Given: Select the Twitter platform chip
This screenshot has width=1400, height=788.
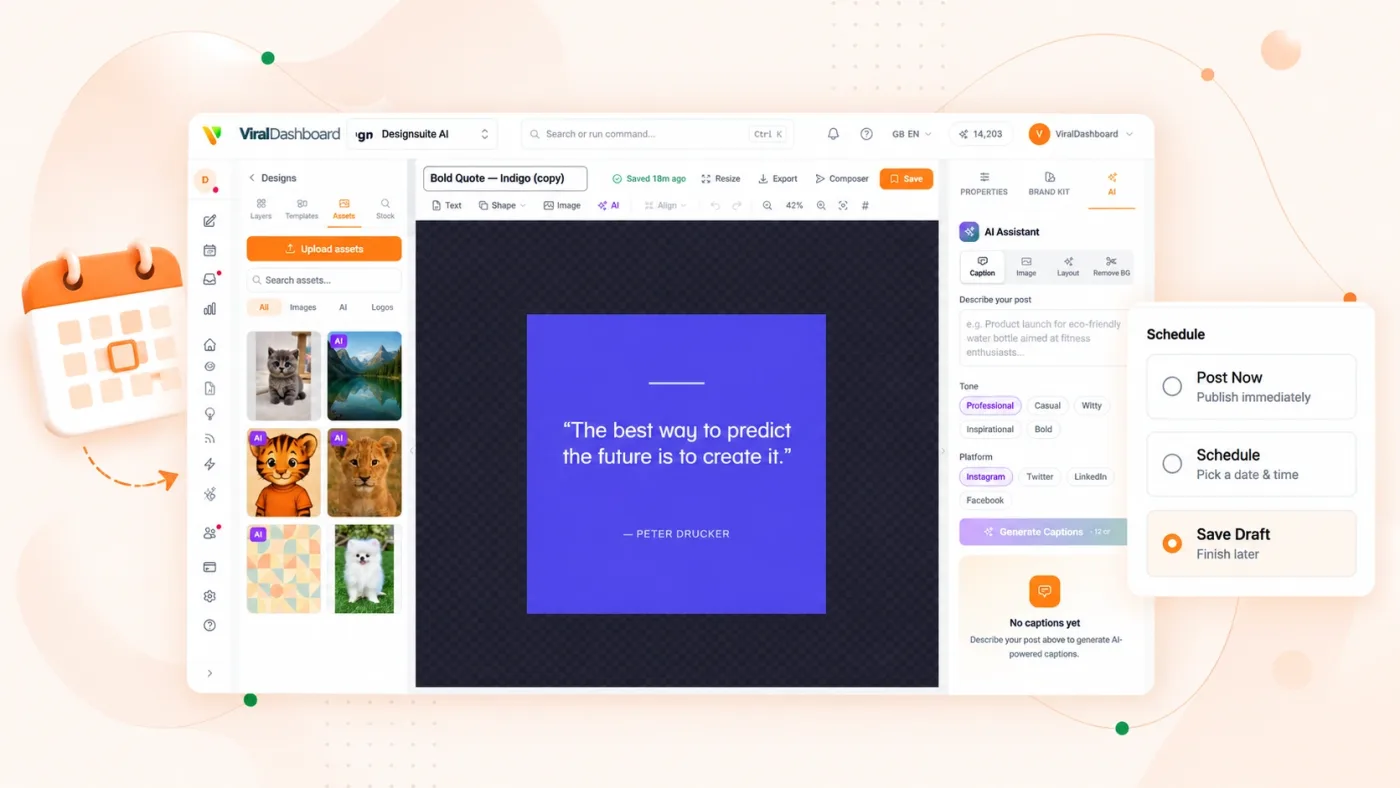Looking at the screenshot, I should 1040,477.
